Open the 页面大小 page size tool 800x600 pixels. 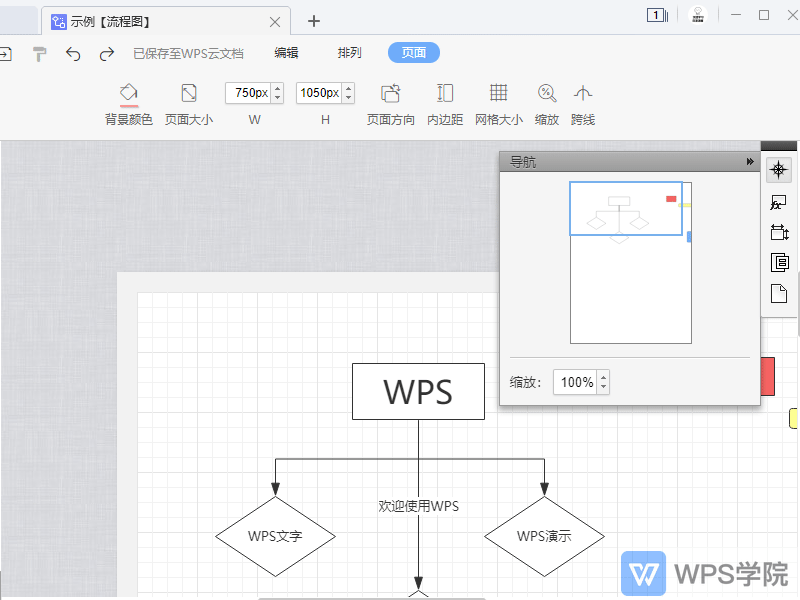189,105
